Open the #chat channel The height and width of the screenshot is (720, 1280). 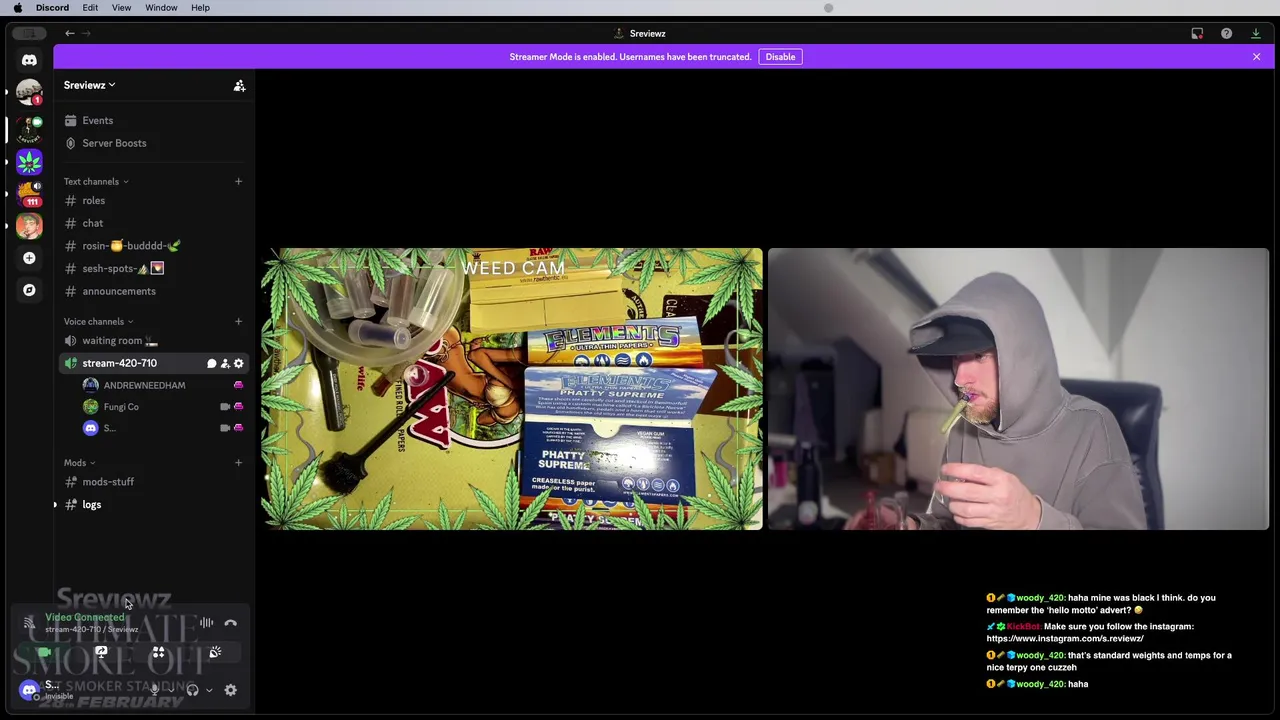93,223
